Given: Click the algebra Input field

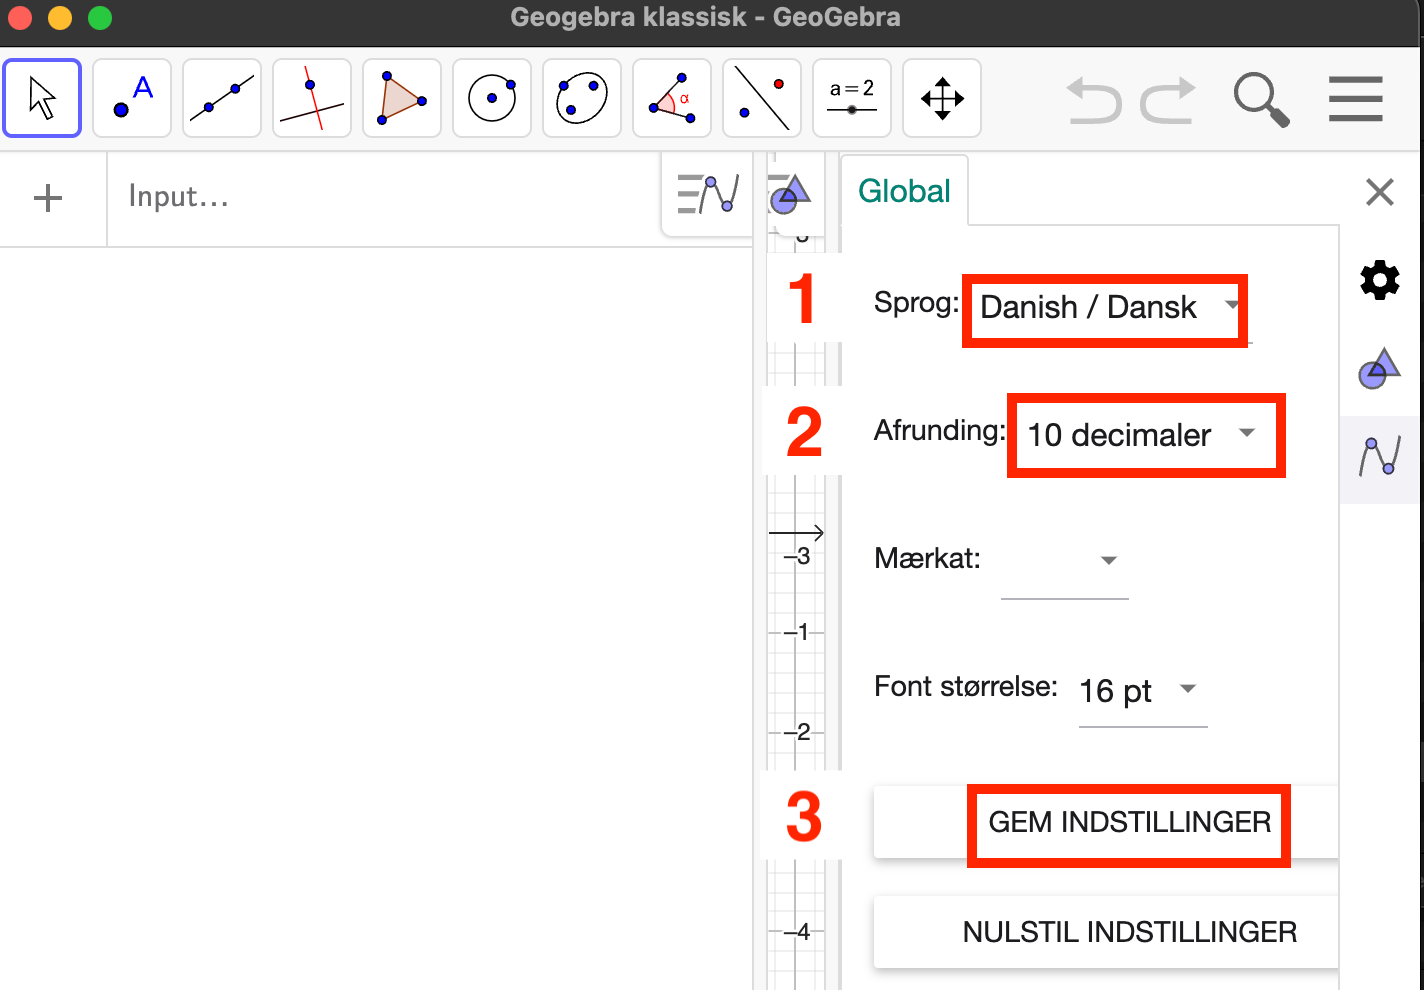Looking at the screenshot, I should click(x=384, y=197).
